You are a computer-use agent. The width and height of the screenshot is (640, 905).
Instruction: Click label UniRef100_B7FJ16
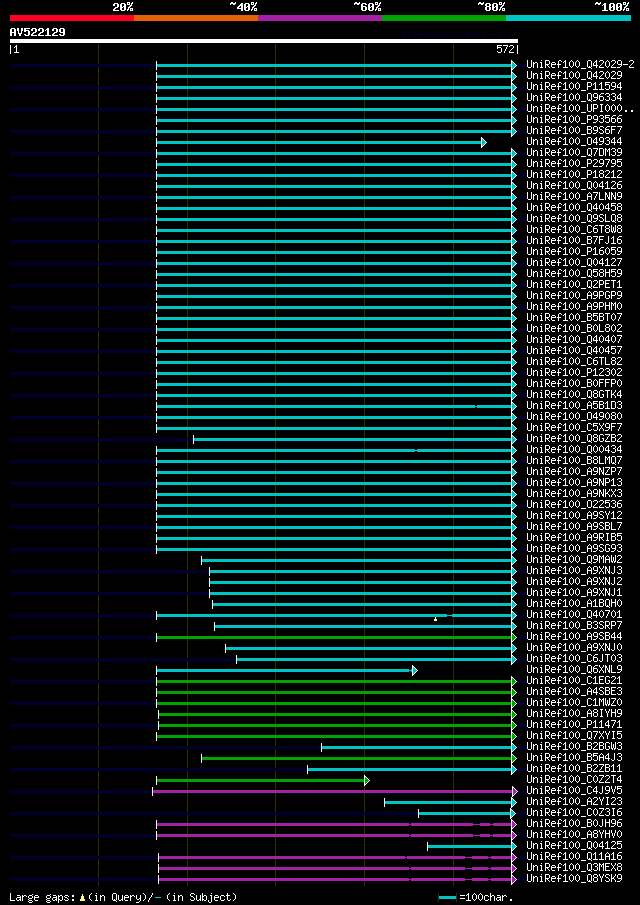click(x=574, y=241)
